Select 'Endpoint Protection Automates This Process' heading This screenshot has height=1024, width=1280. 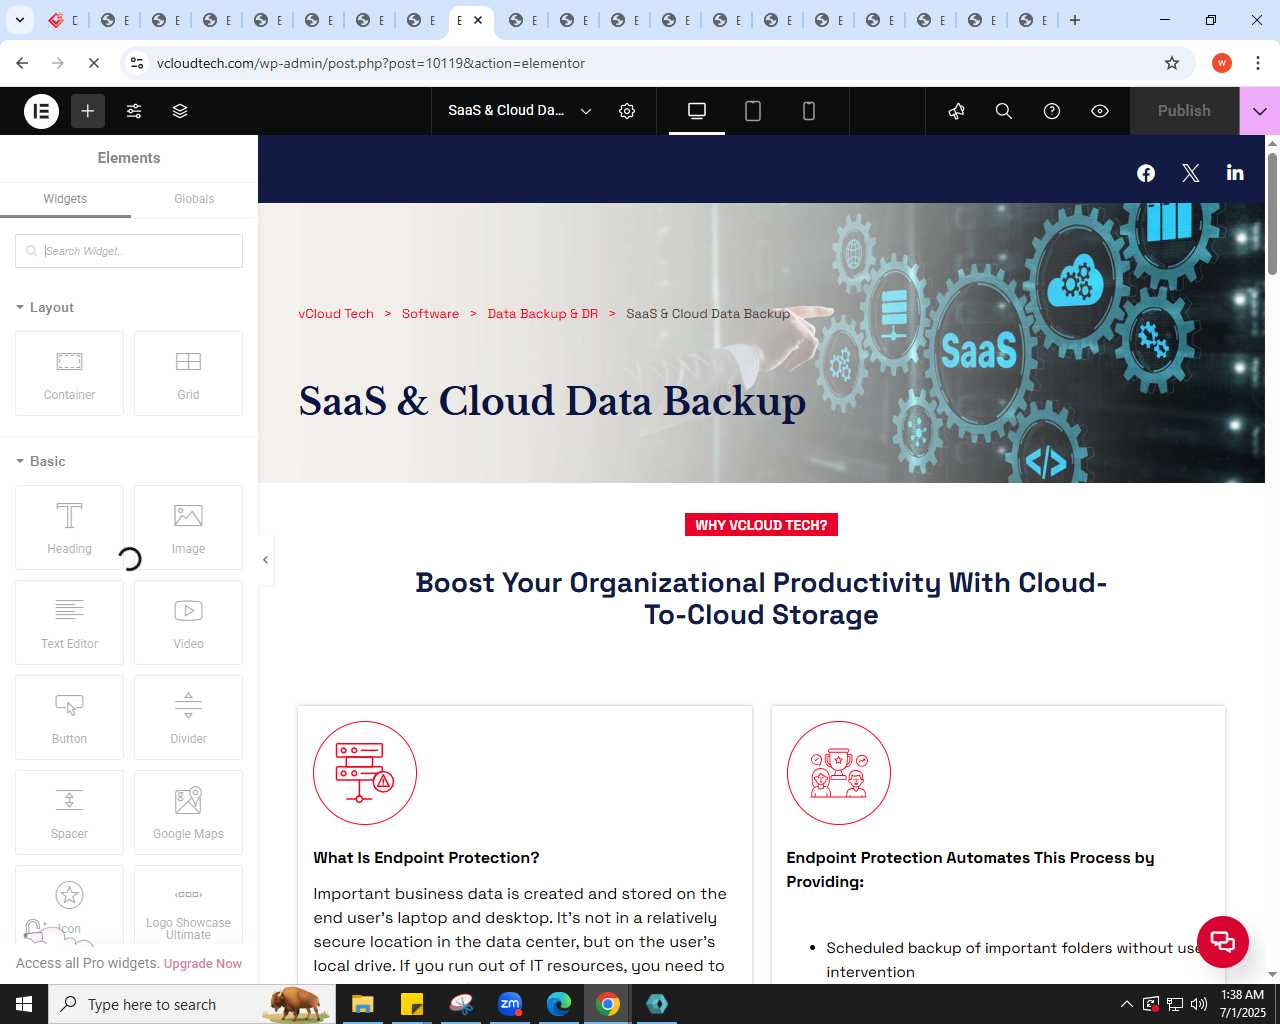point(970,870)
